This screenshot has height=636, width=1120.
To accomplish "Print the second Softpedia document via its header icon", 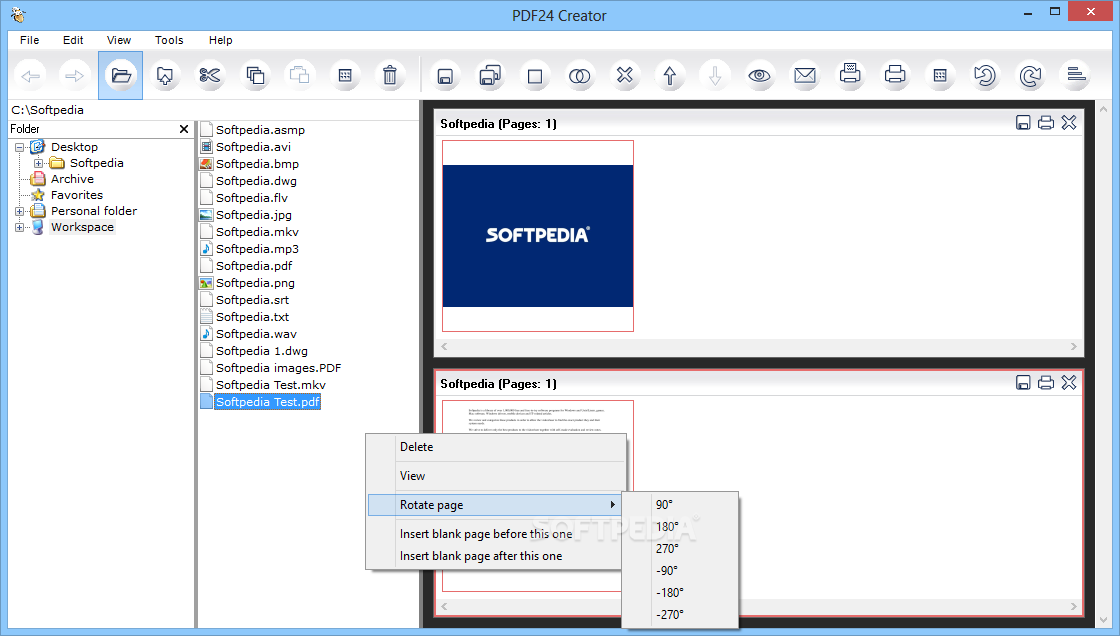I will (x=1046, y=383).
